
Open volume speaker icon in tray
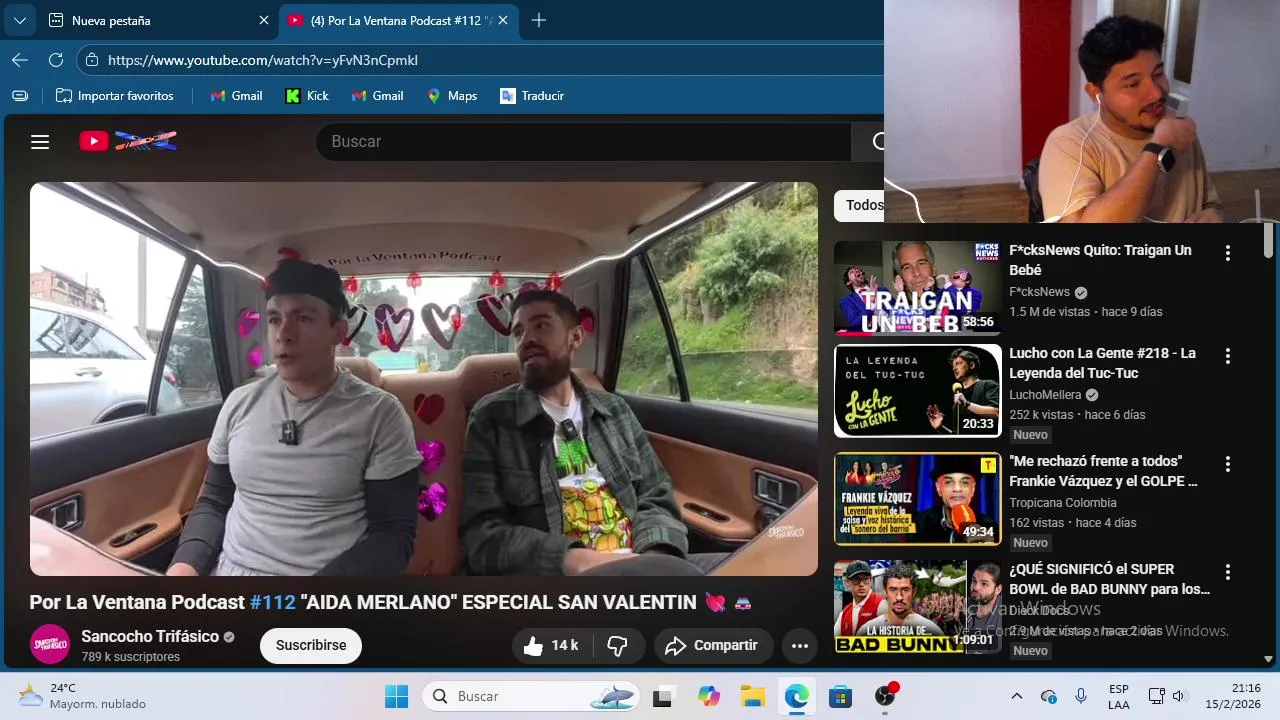coord(1179,696)
